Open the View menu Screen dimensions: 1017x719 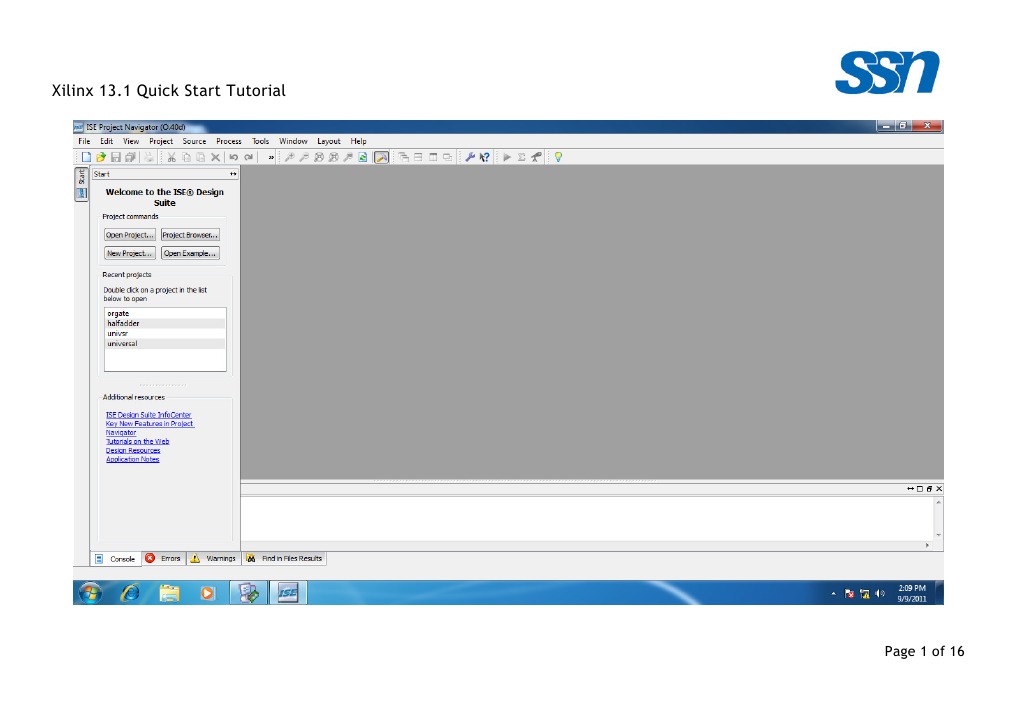tap(131, 141)
